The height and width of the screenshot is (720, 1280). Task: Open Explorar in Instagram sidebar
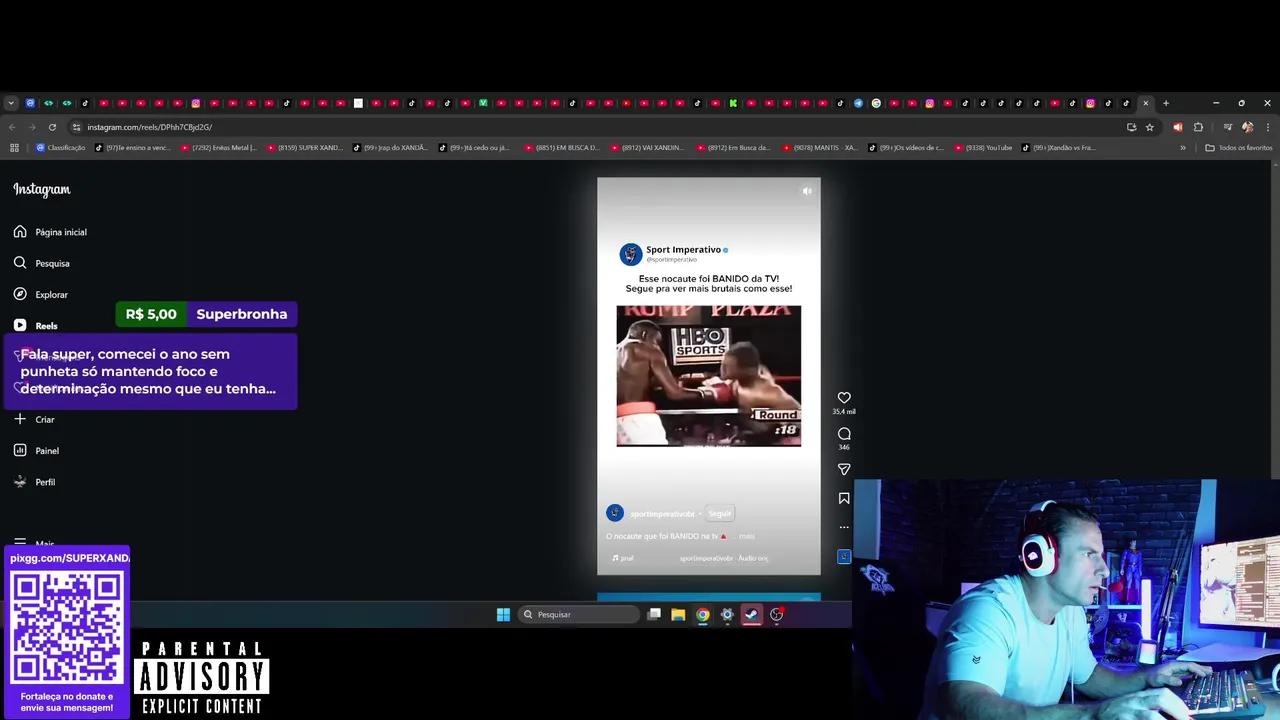point(41,295)
